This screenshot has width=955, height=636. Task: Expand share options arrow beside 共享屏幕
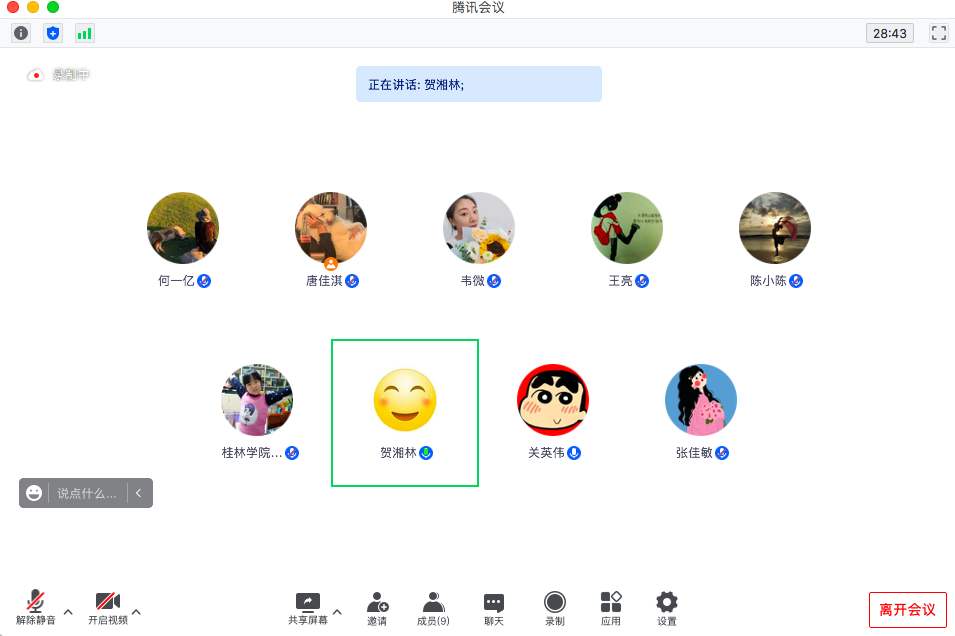point(337,611)
